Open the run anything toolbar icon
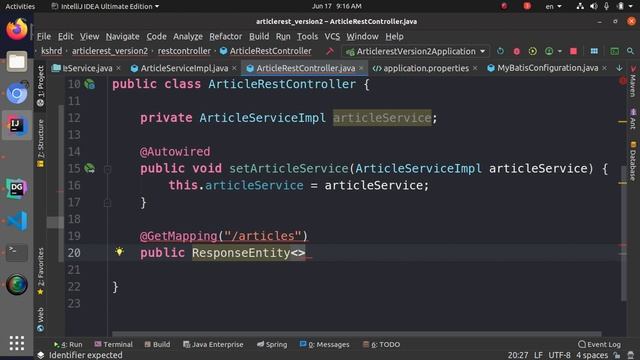This screenshot has height=360, width=640. 614,51
